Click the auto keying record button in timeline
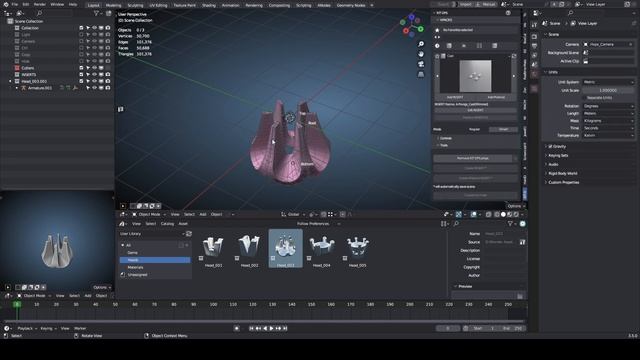 click(x=237, y=328)
